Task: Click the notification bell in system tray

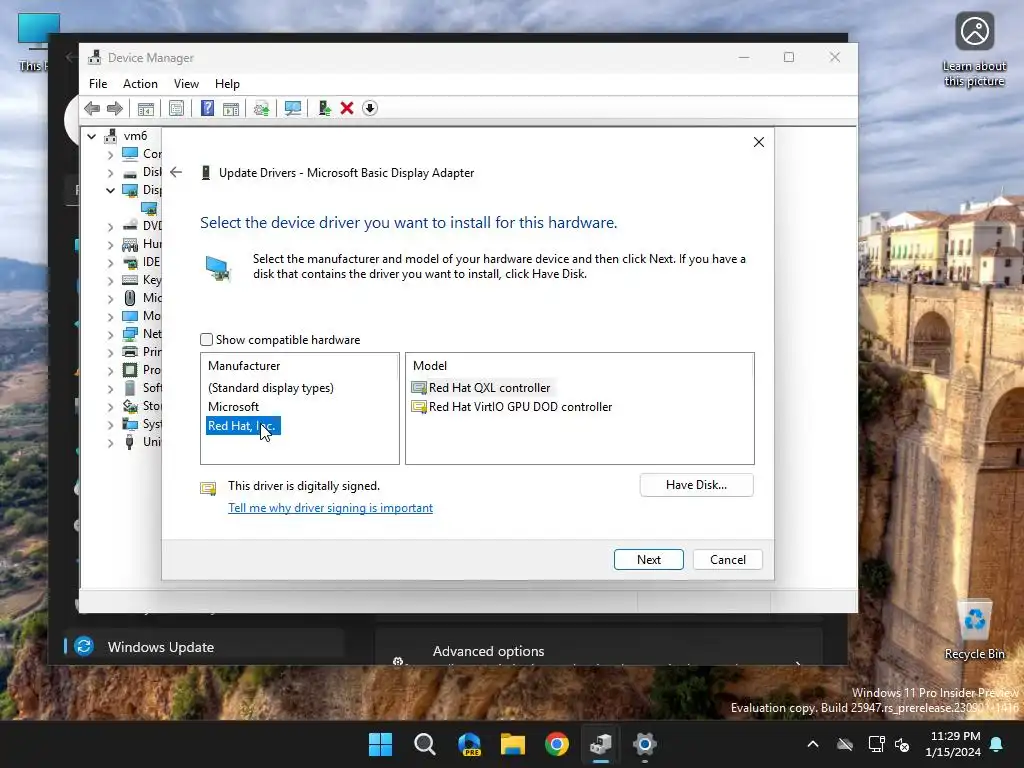Action: click(997, 744)
